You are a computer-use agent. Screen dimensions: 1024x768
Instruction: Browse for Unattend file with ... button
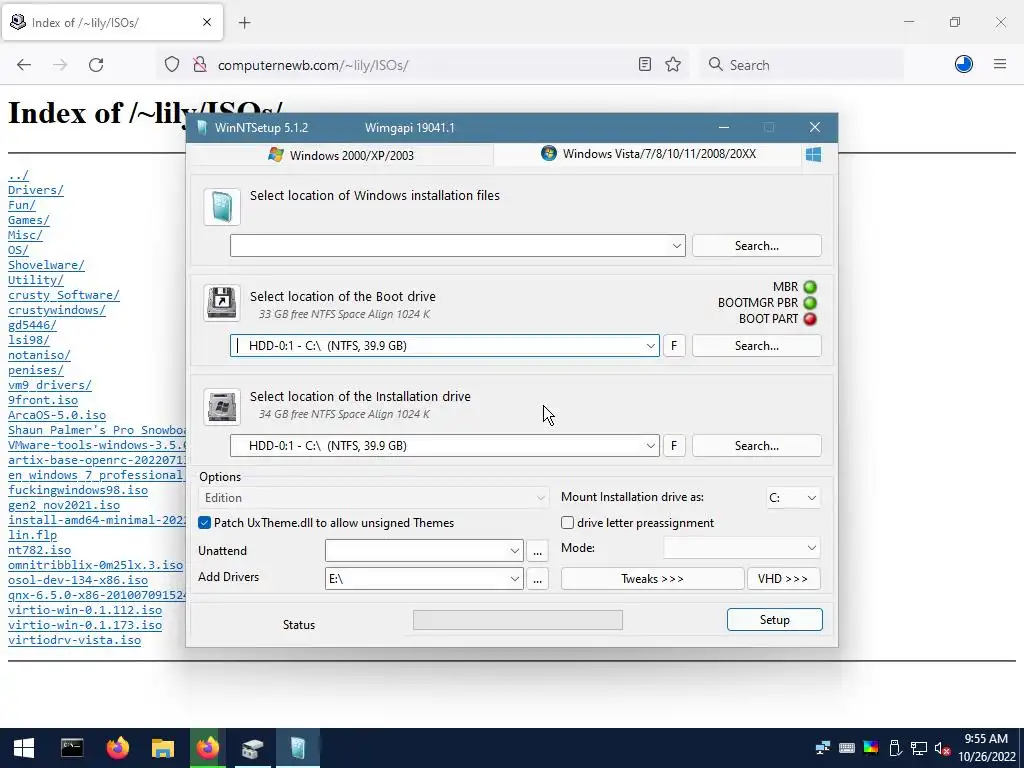coord(537,551)
